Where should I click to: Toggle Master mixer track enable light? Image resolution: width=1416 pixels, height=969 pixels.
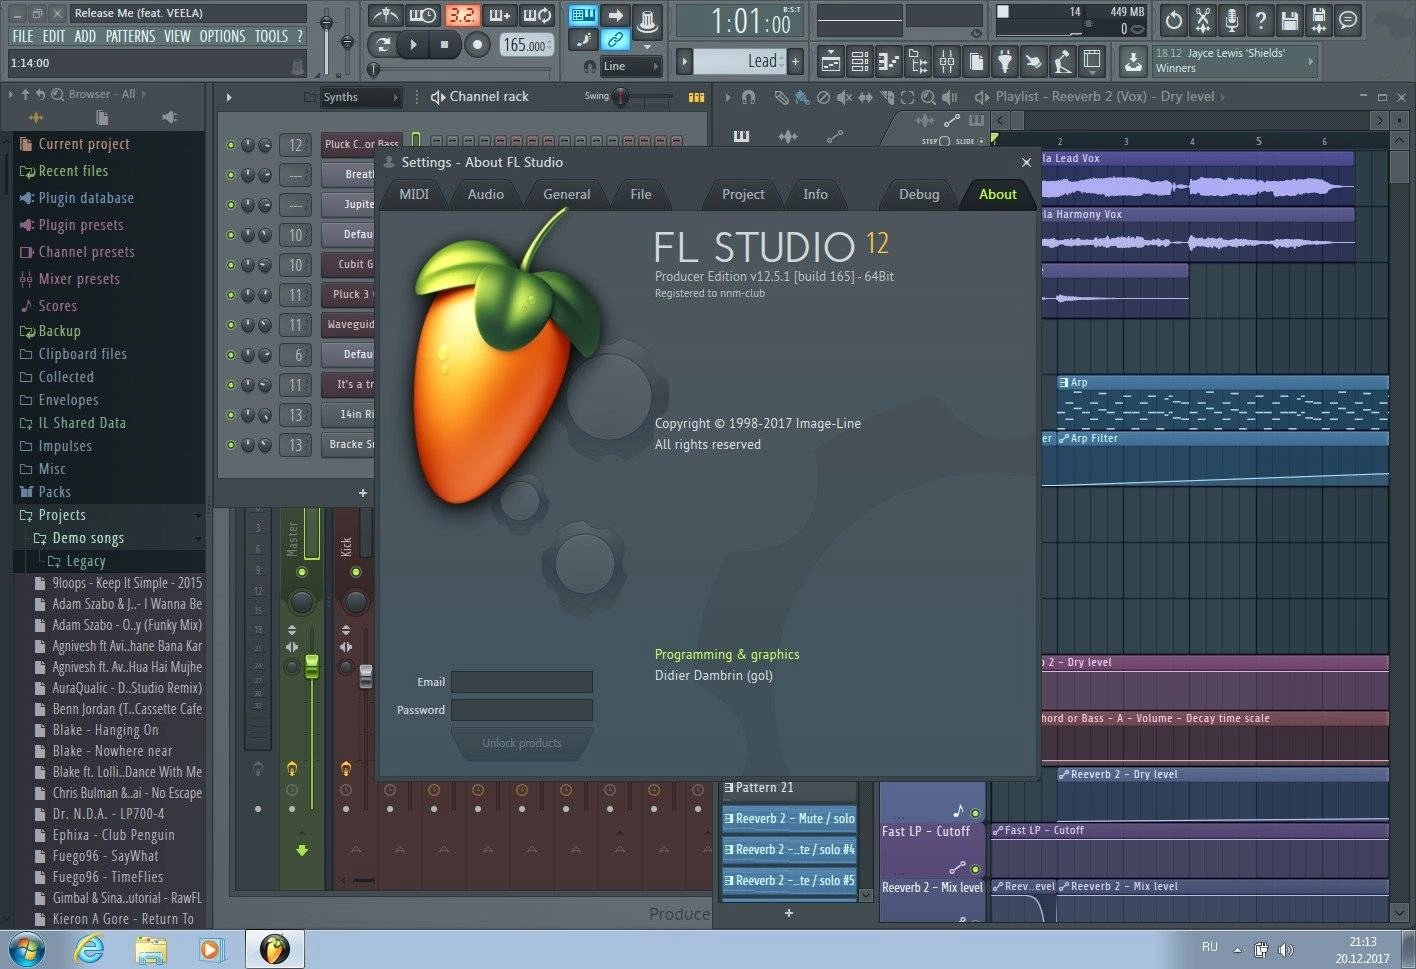point(302,573)
